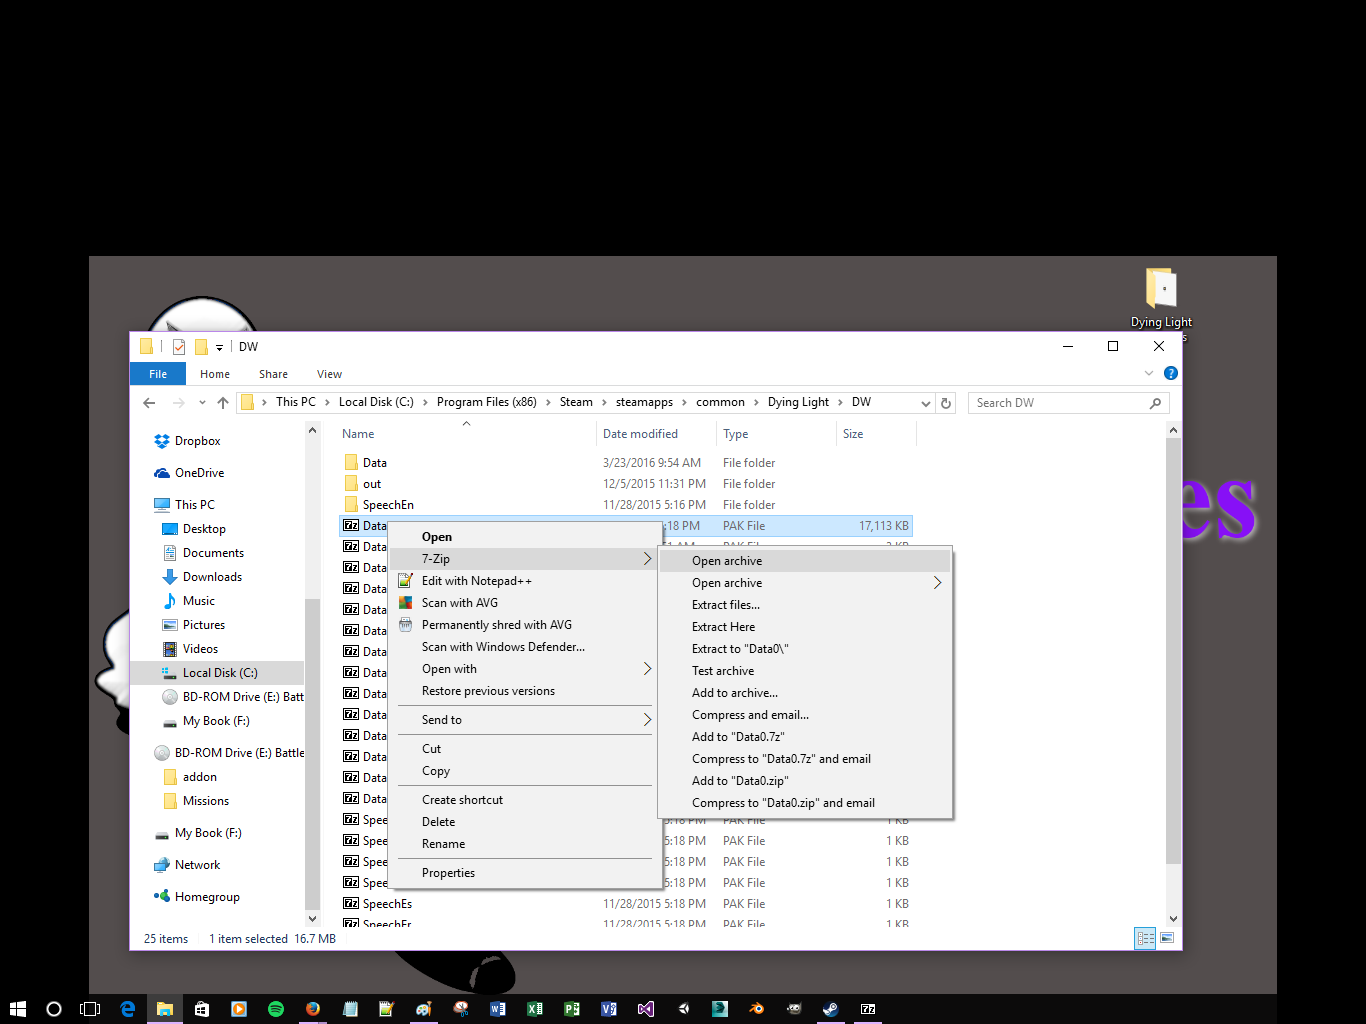
Task: Open Firefox from the taskbar
Action: click(313, 1009)
